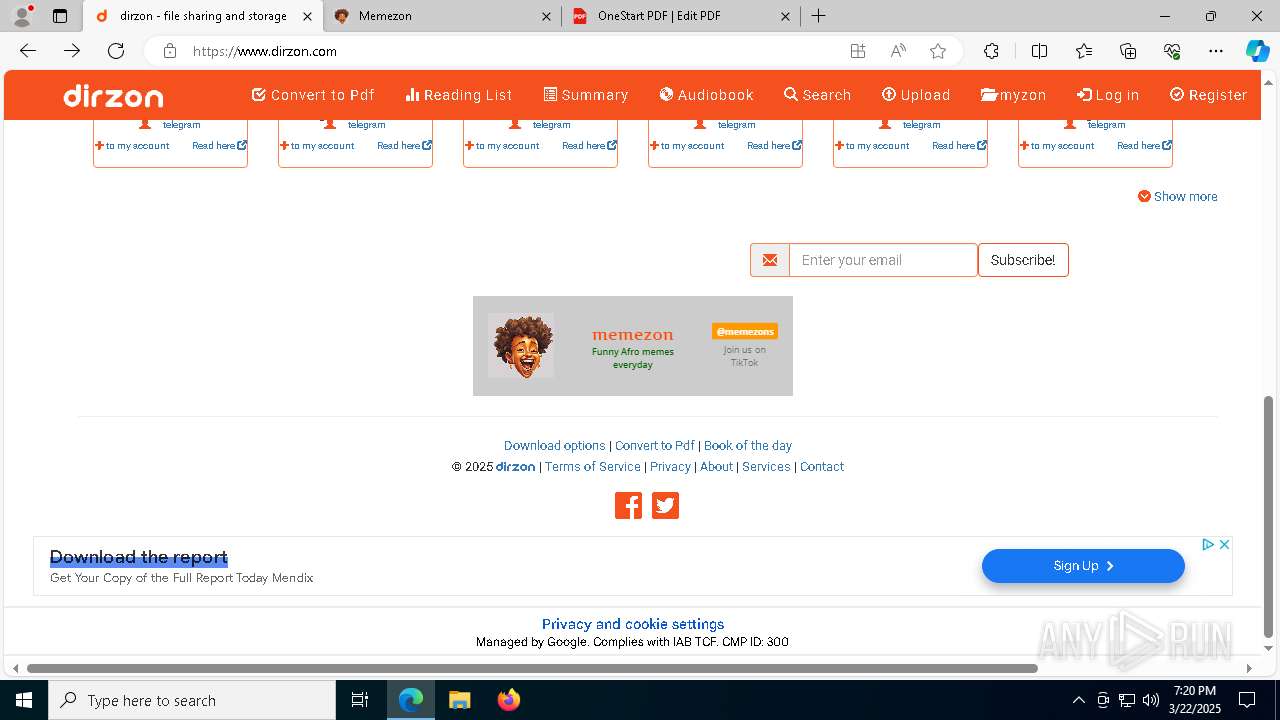Show hidden tray icons chevron
Viewport: 1280px width, 720px height.
coord(1078,700)
